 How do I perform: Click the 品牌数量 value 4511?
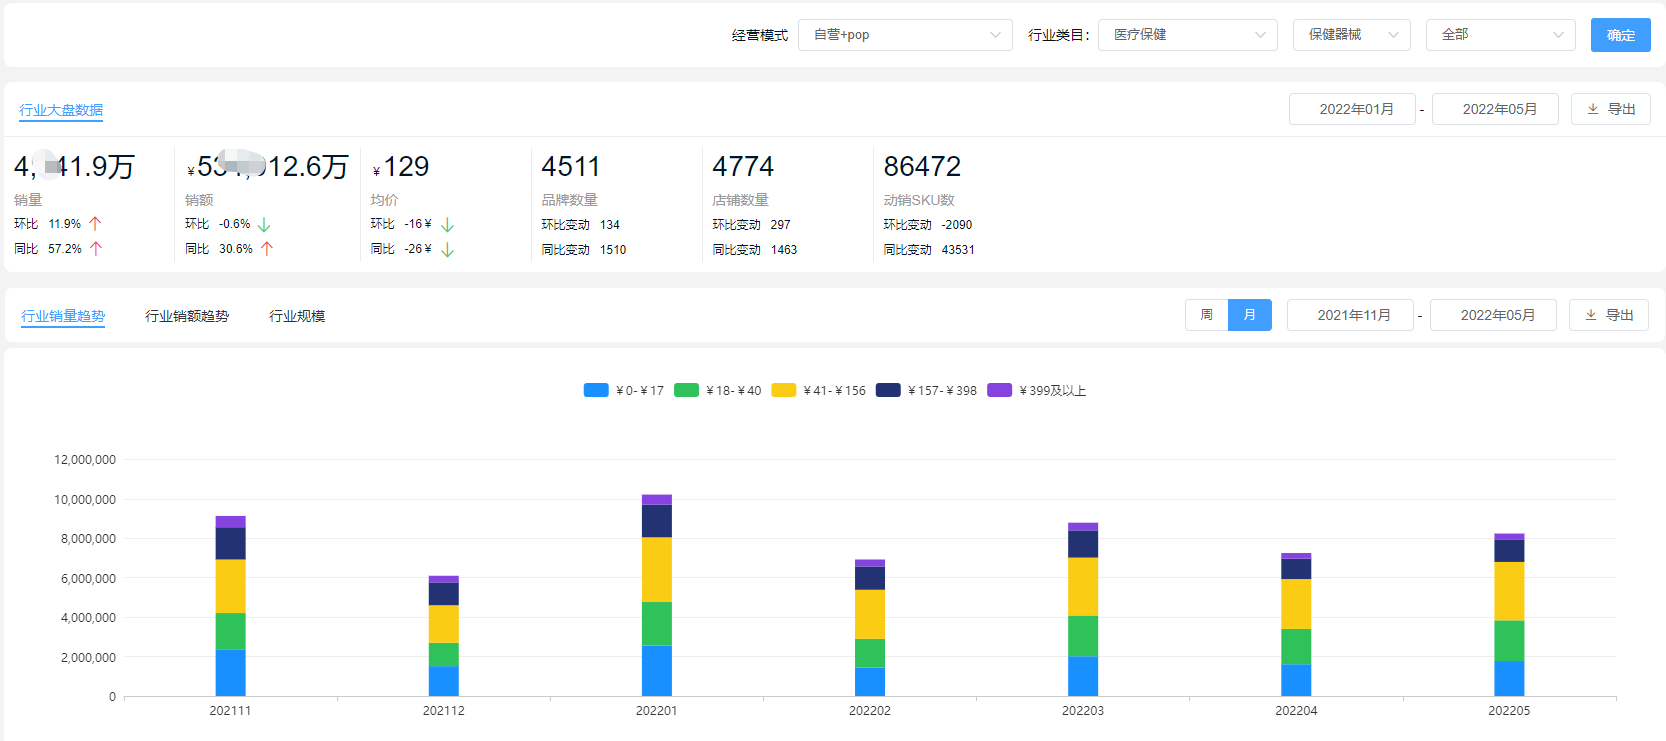(x=571, y=166)
